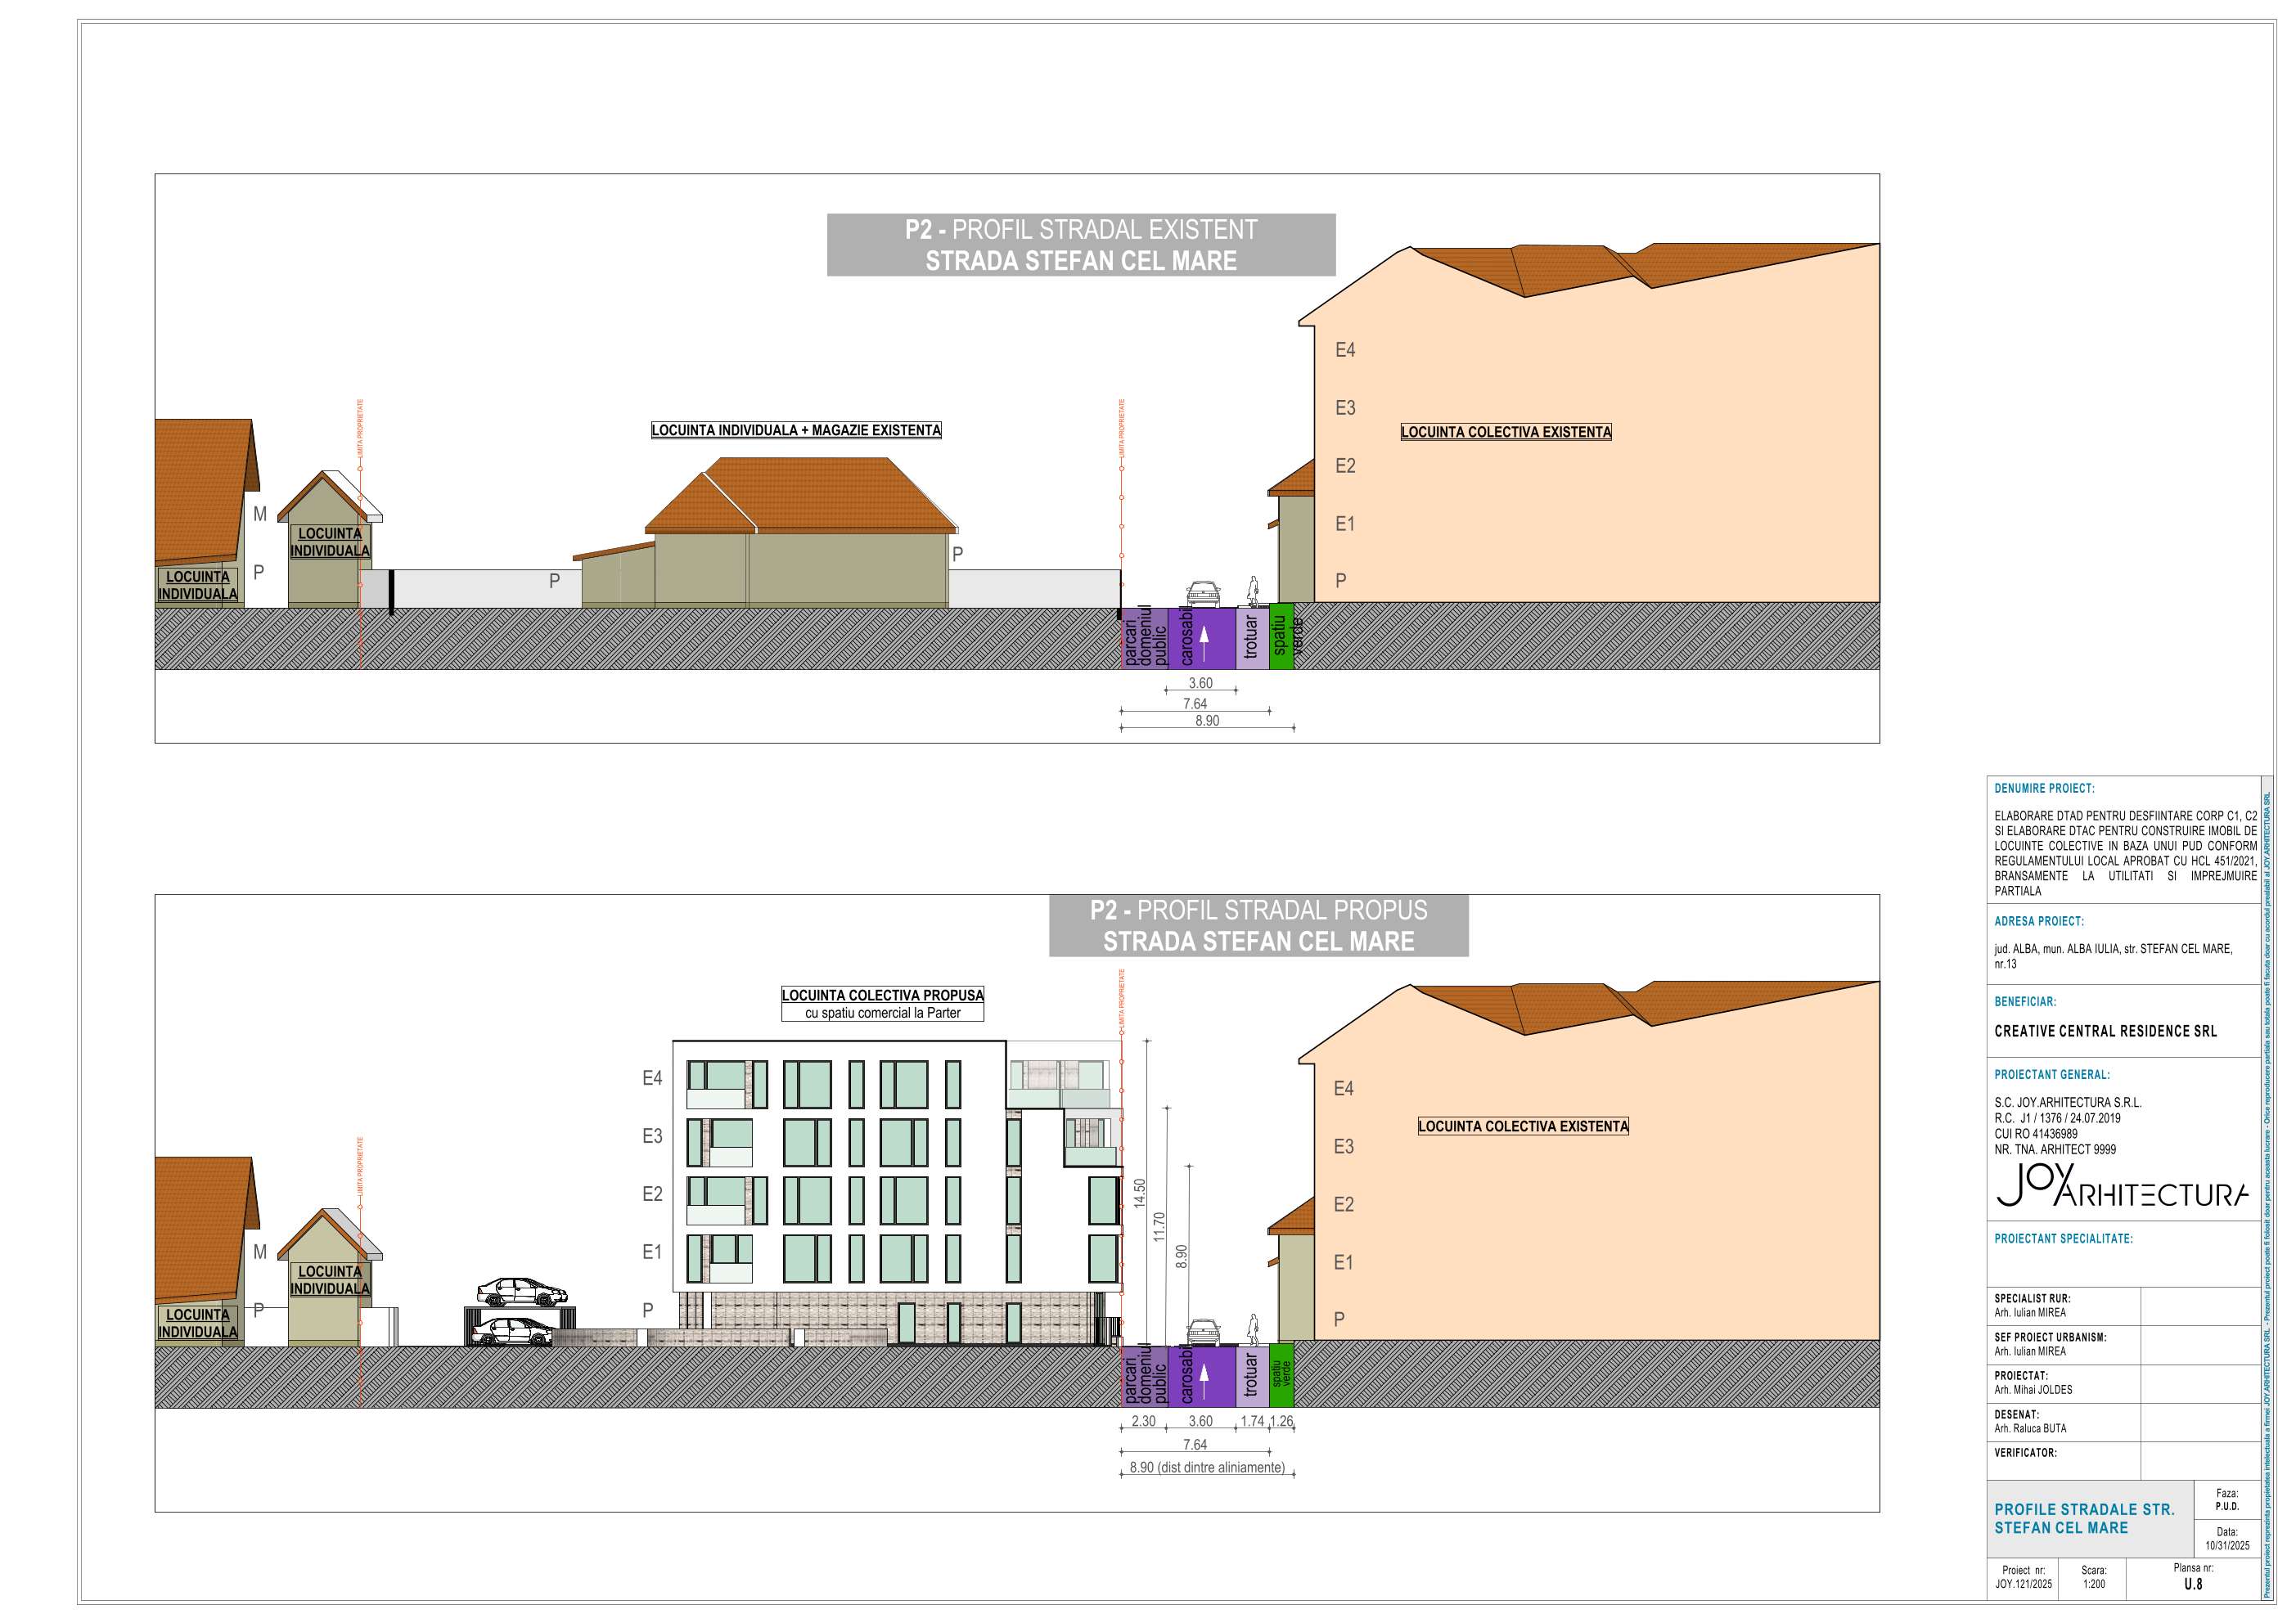Click the purple parcari domeniul public block in the bottom profile
Viewport: 2296px width, 1623px height.
coord(1143,1377)
